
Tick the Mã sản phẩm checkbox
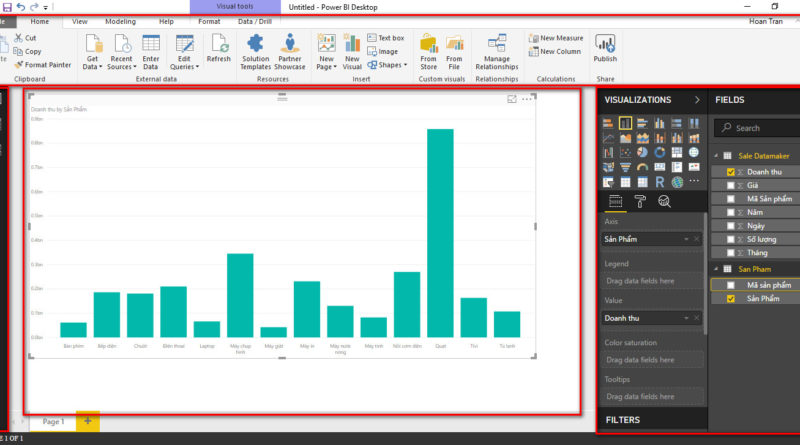731,285
